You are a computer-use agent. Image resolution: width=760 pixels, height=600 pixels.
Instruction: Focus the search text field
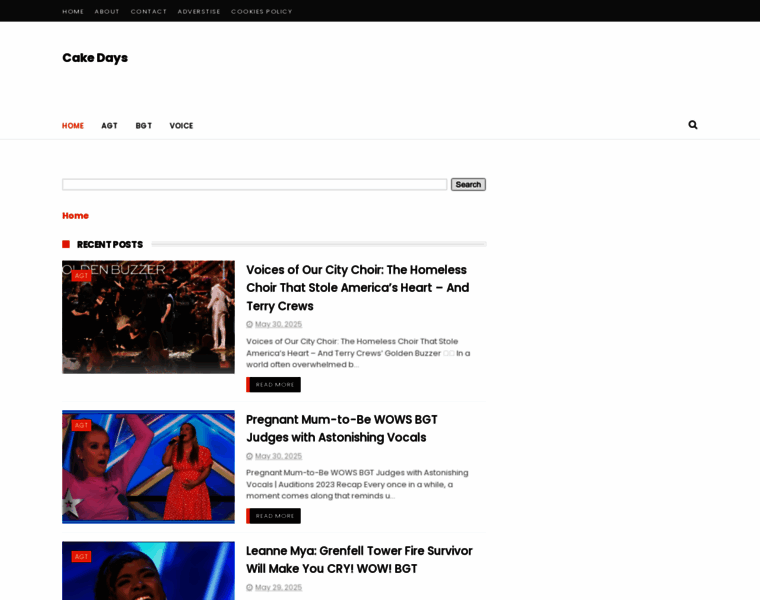pyautogui.click(x=254, y=185)
